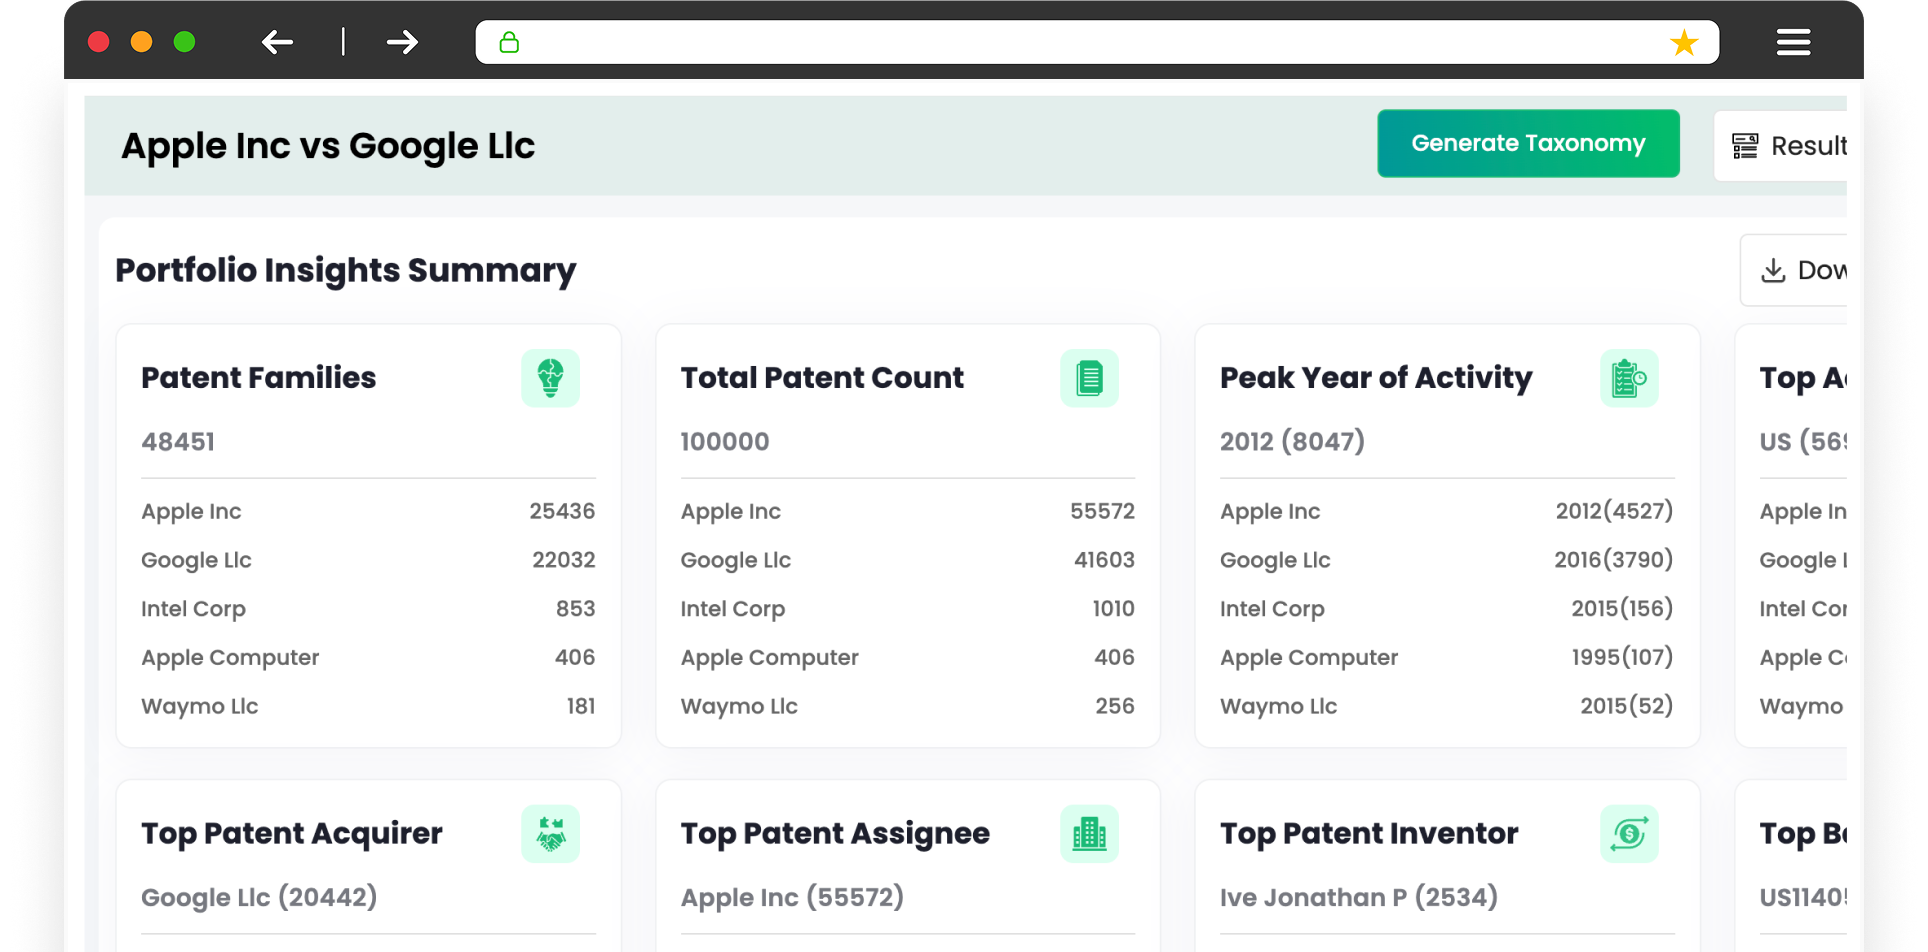The image size is (1928, 952).
Task: Click the yellow minimize window dot
Action: point(141,42)
